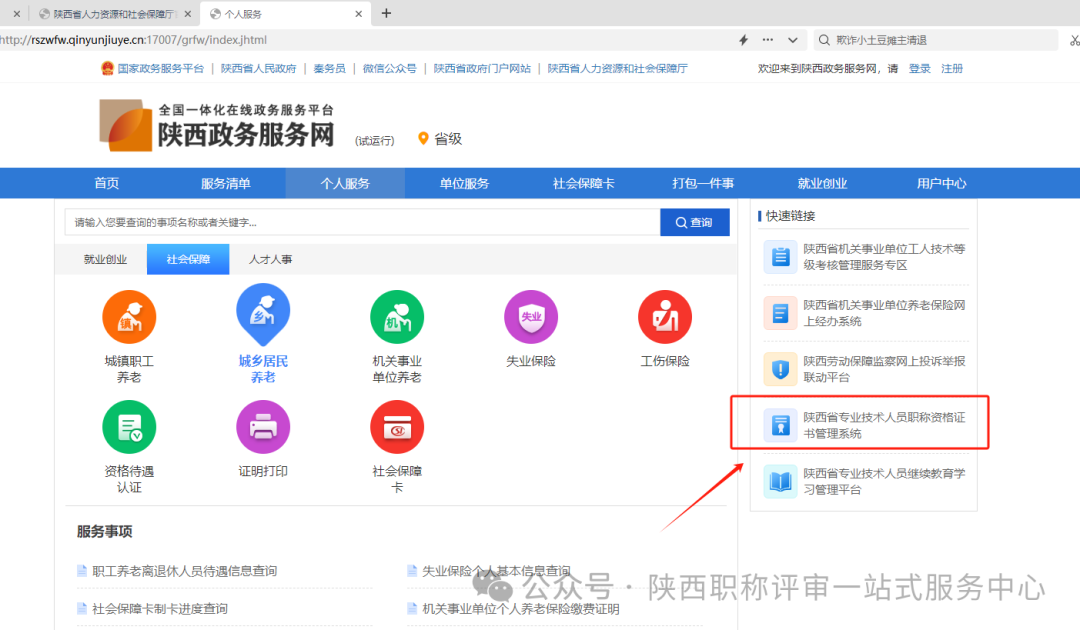Open a new browser tab
Viewport: 1080px width, 630px height.
[386, 13]
